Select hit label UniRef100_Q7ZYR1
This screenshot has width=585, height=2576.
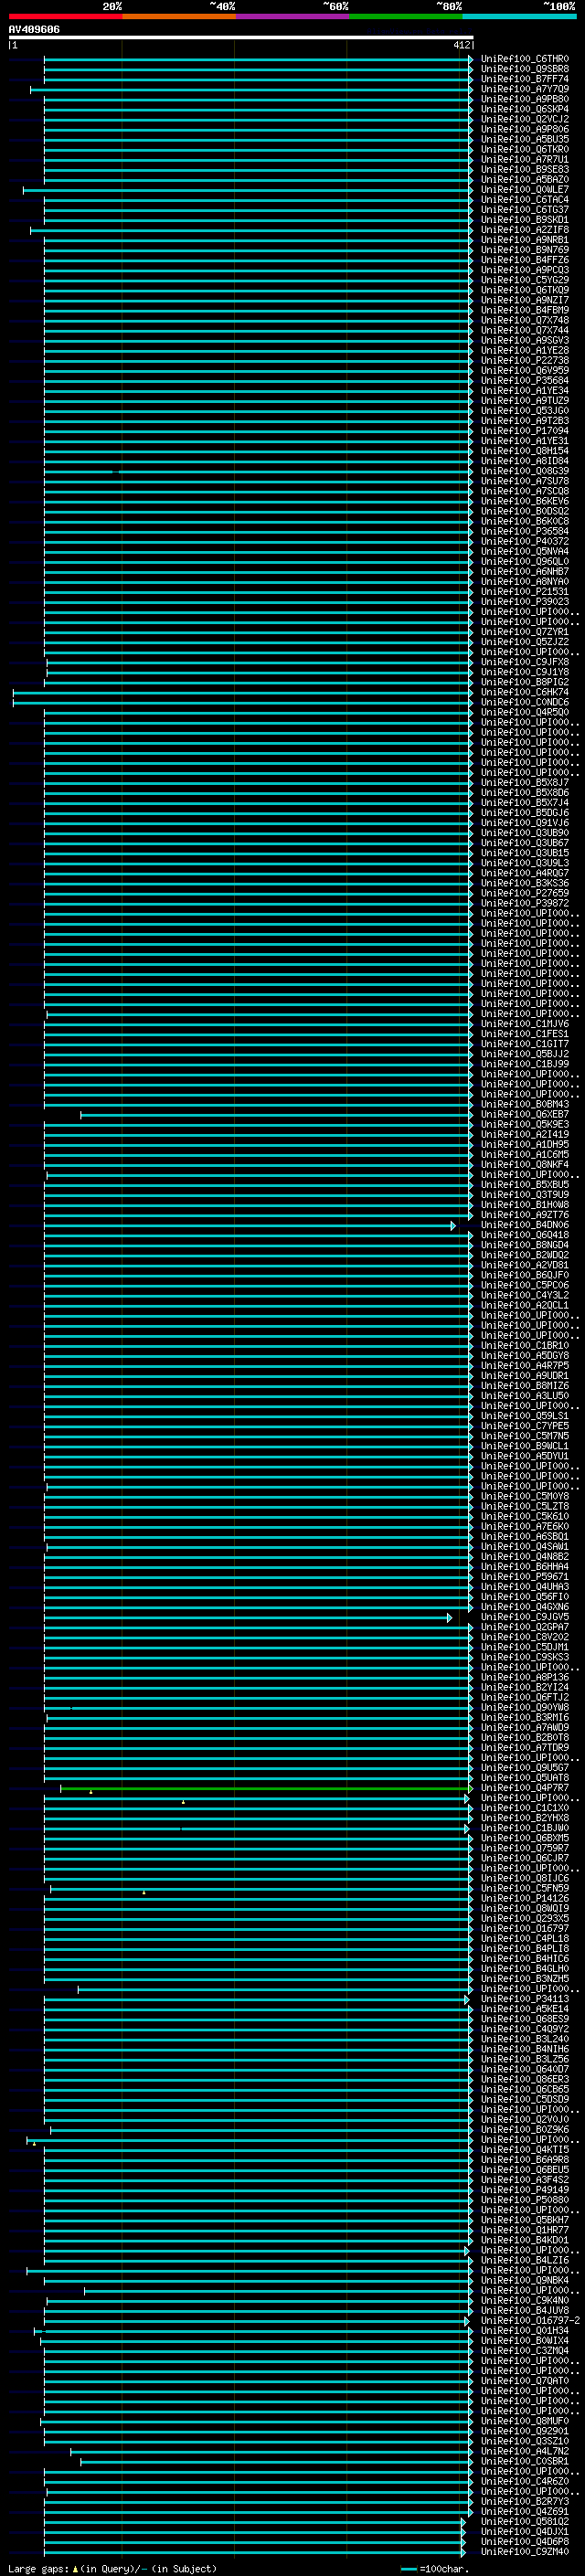(x=525, y=632)
